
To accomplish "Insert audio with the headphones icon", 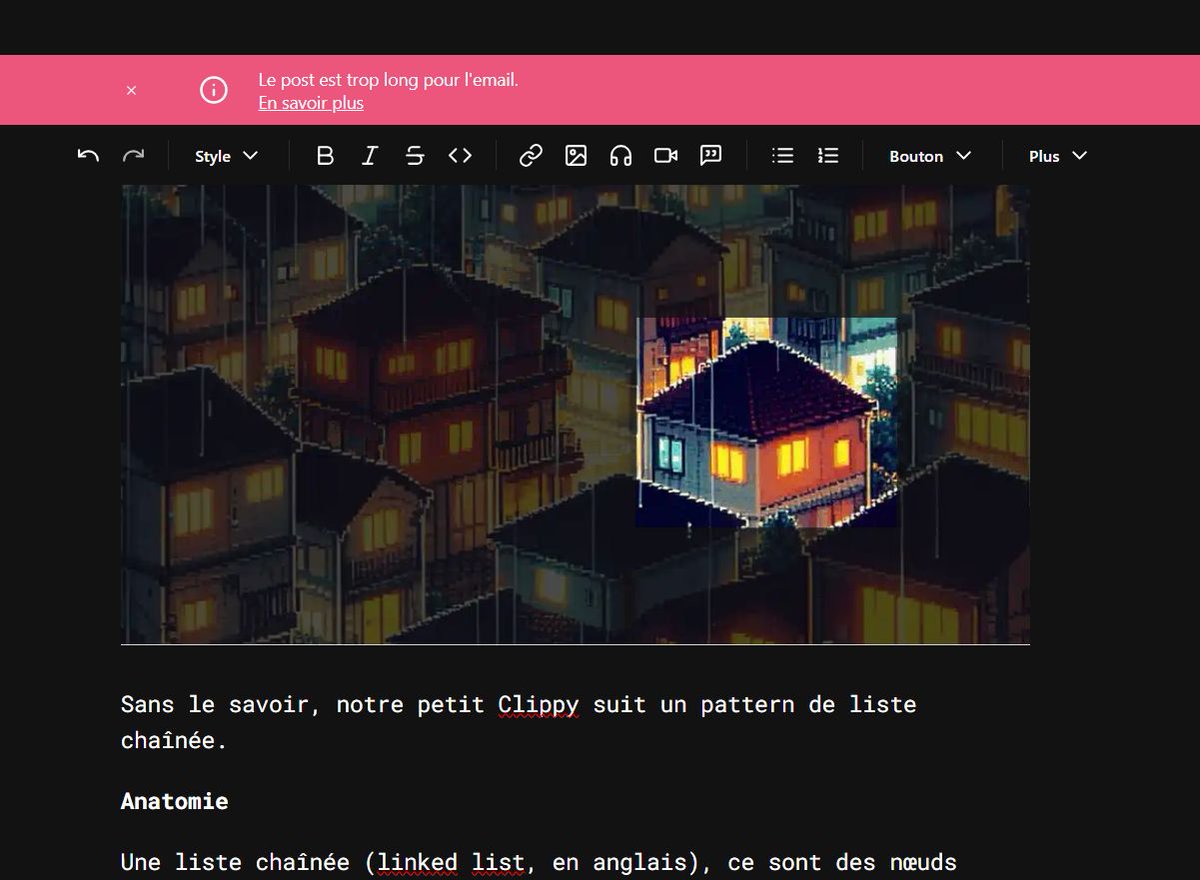I will [x=621, y=156].
